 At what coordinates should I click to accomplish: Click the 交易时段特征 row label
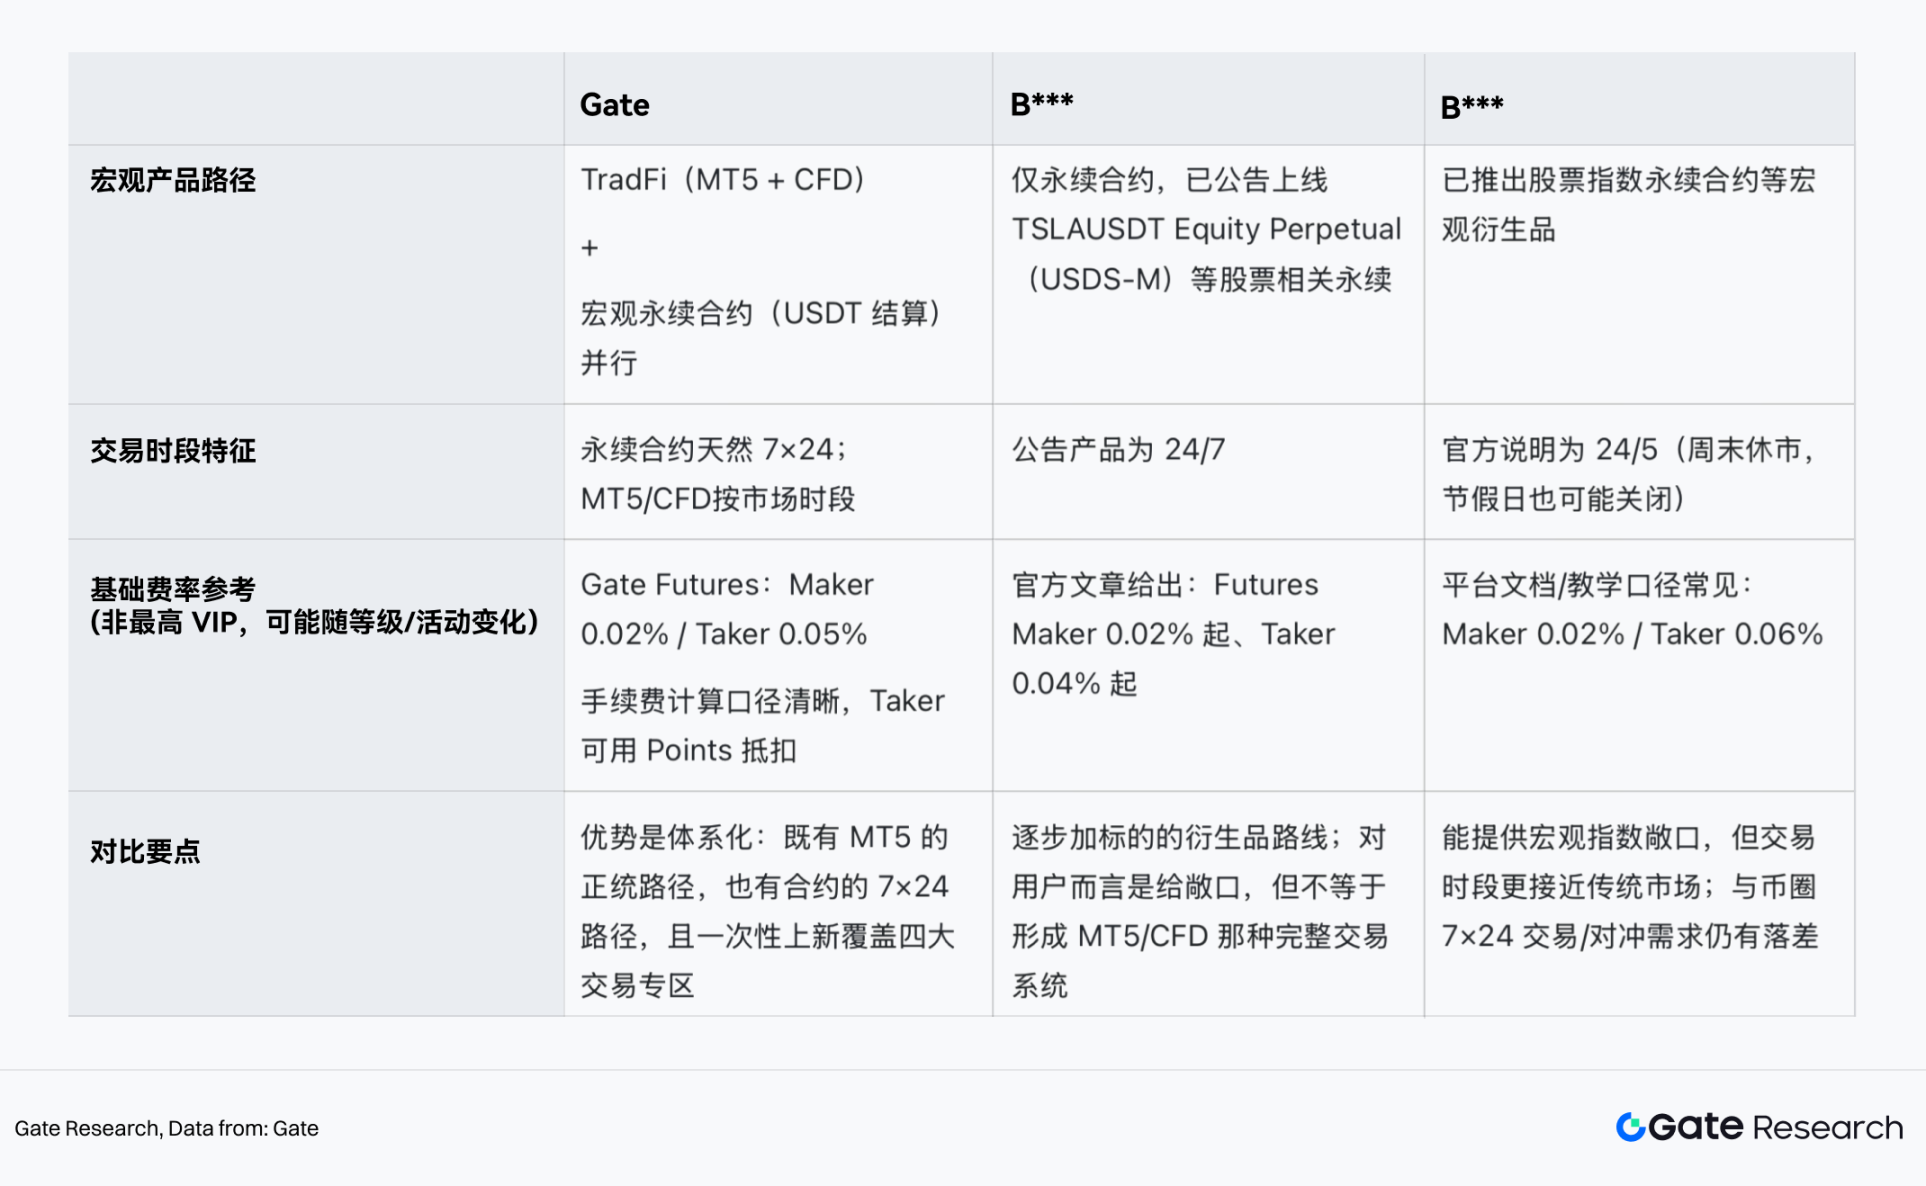(173, 450)
